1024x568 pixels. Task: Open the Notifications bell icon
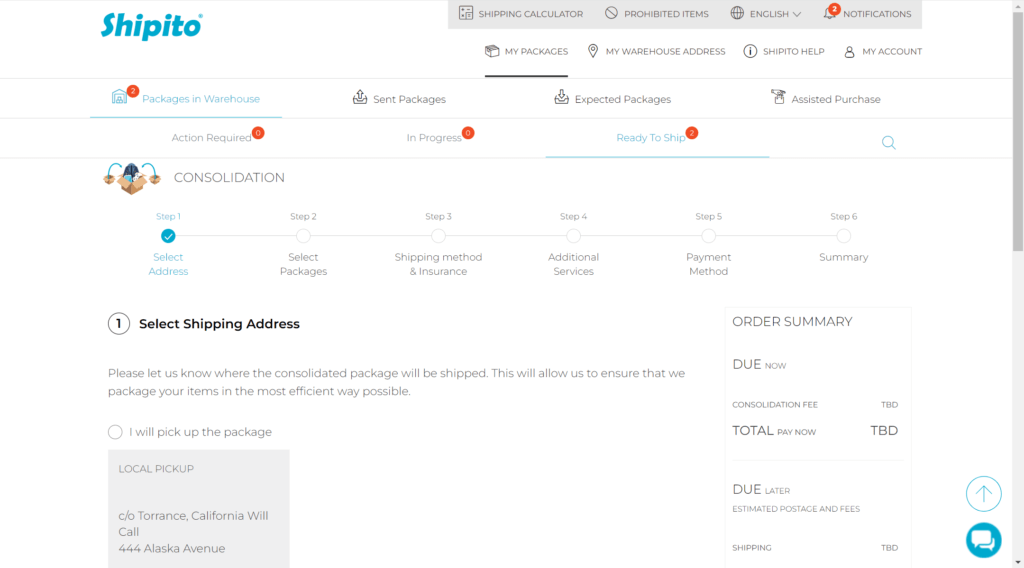(x=829, y=13)
